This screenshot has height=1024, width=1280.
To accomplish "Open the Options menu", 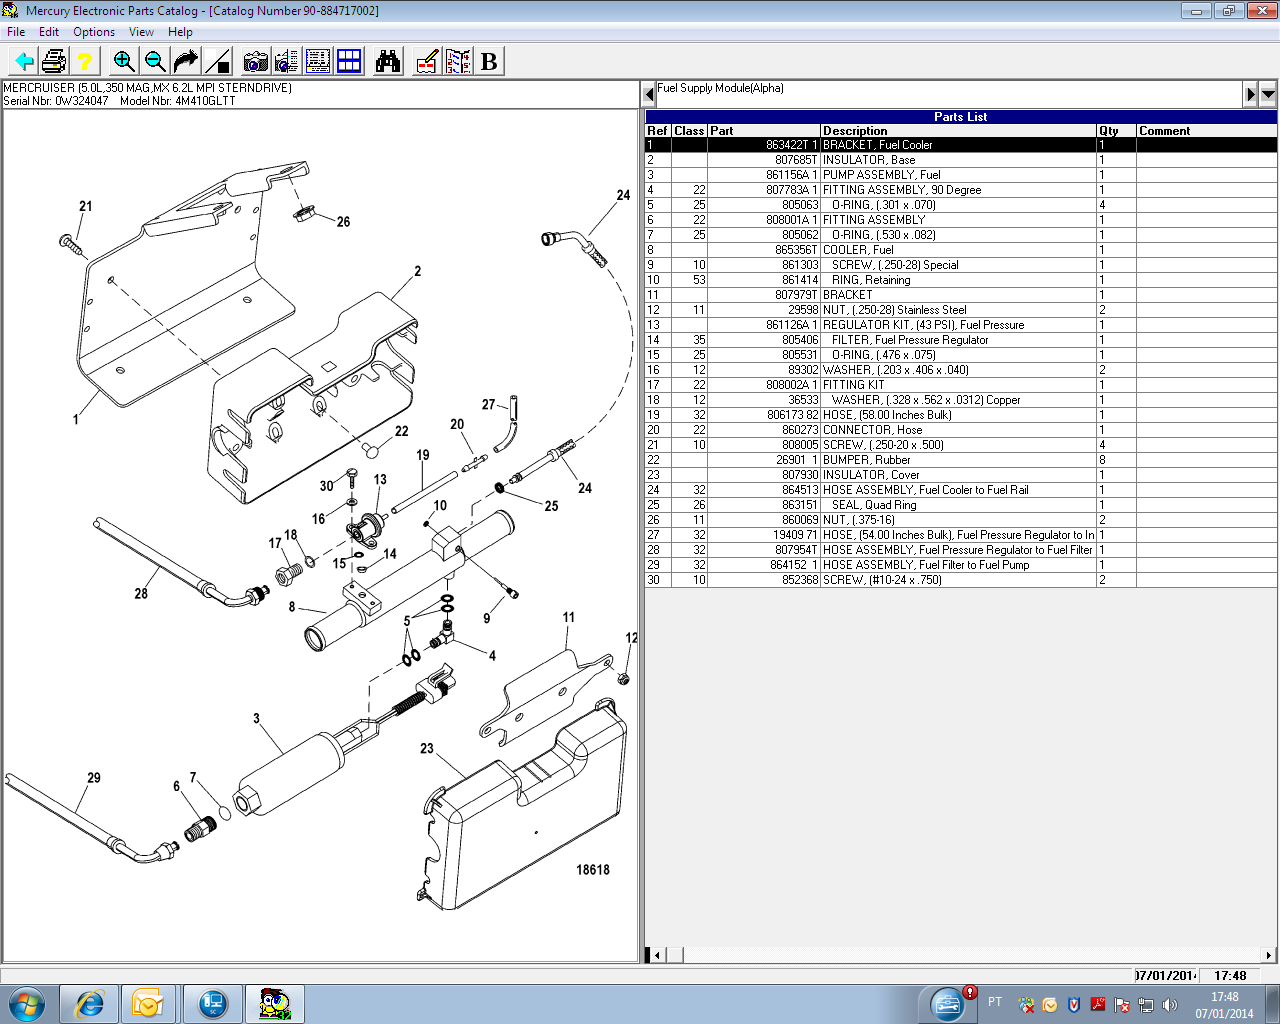I will pyautogui.click(x=94, y=32).
